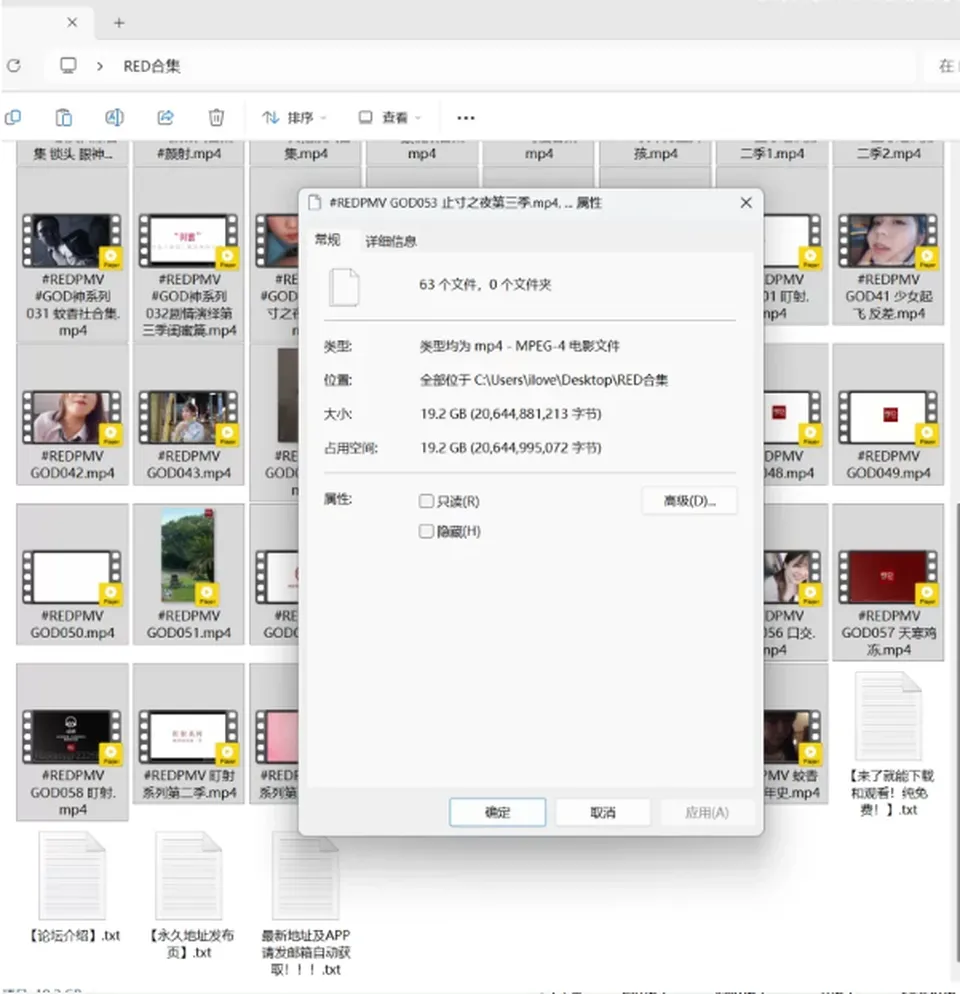Click the 确定 button

click(x=497, y=812)
